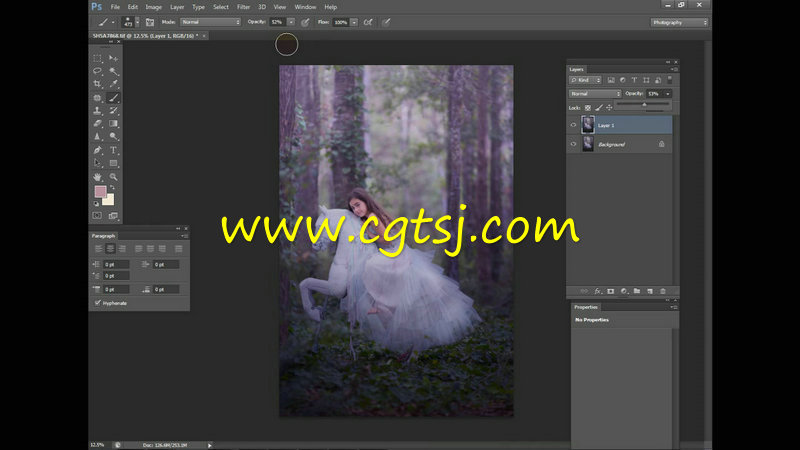Select the Blur tool
This screenshot has width=800, height=450.
click(97, 136)
